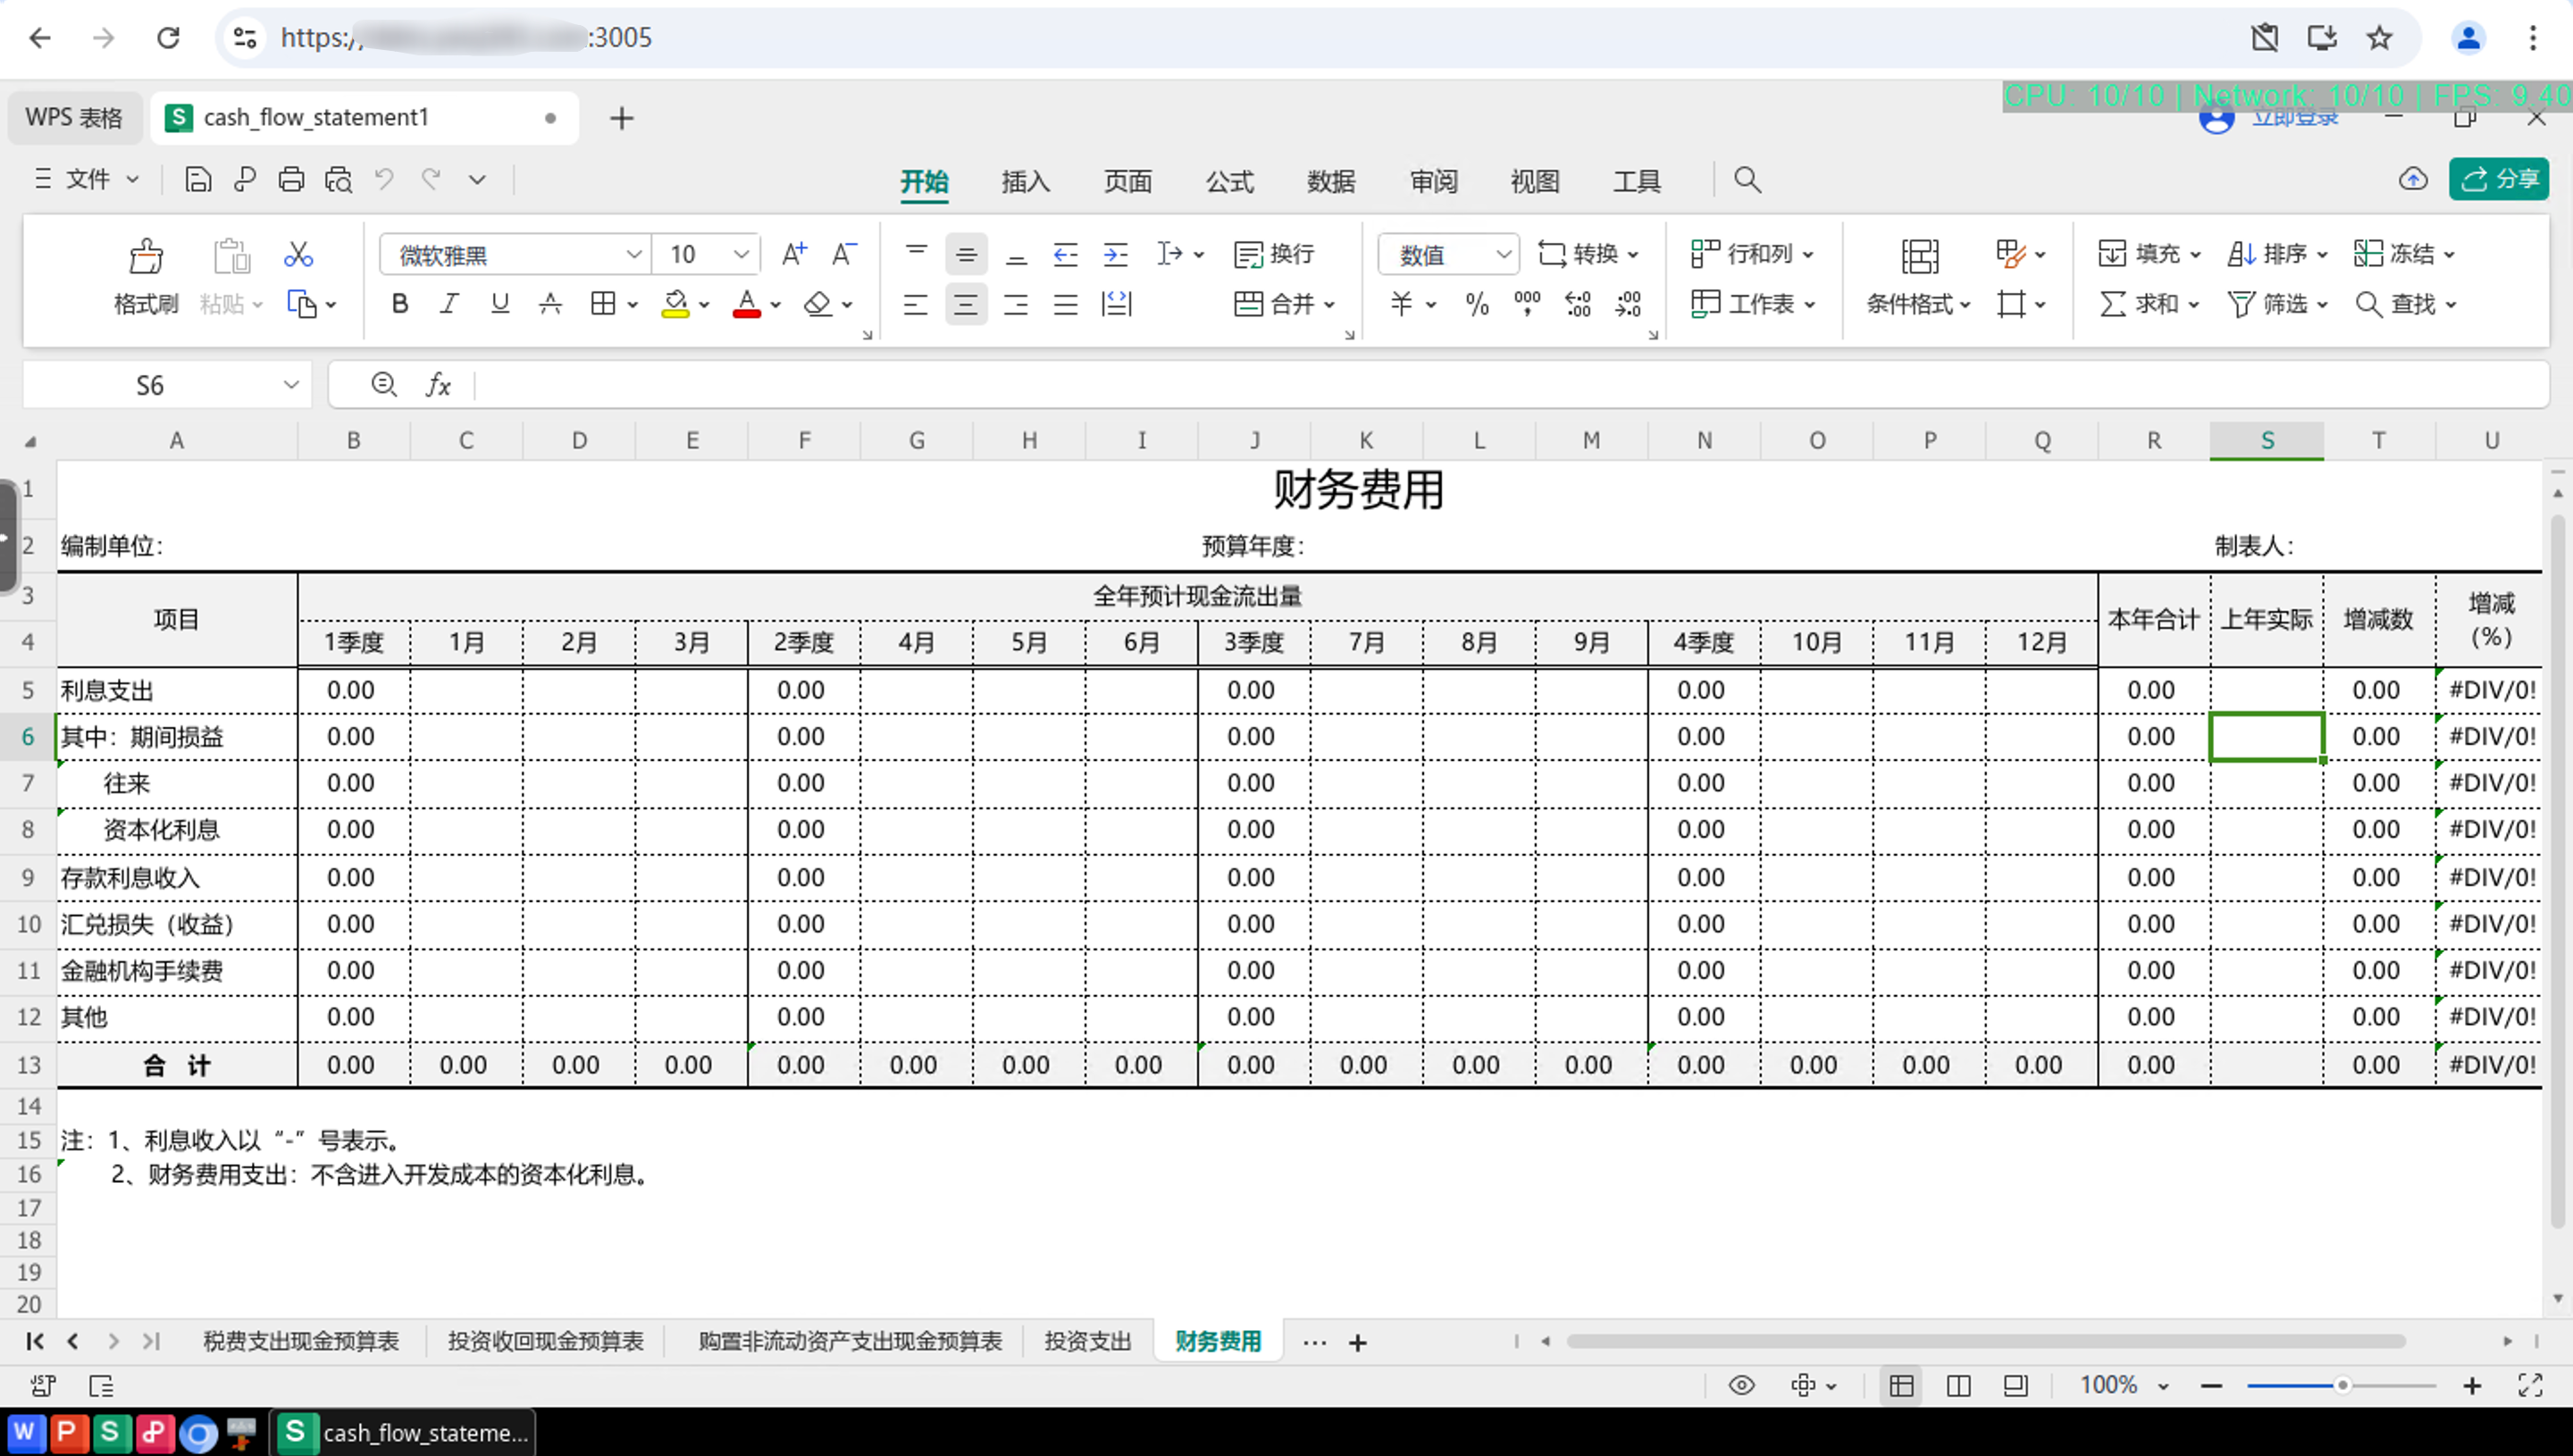The height and width of the screenshot is (1456, 2573).
Task: Toggle middle vertical alignment
Action: (966, 254)
